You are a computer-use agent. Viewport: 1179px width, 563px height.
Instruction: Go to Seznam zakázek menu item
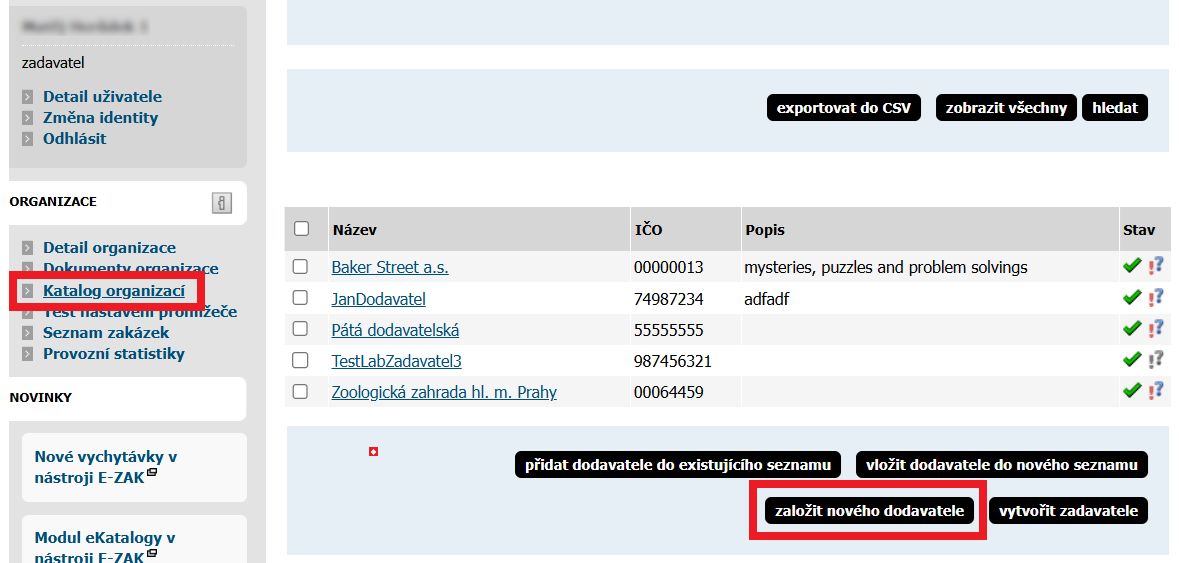(105, 333)
